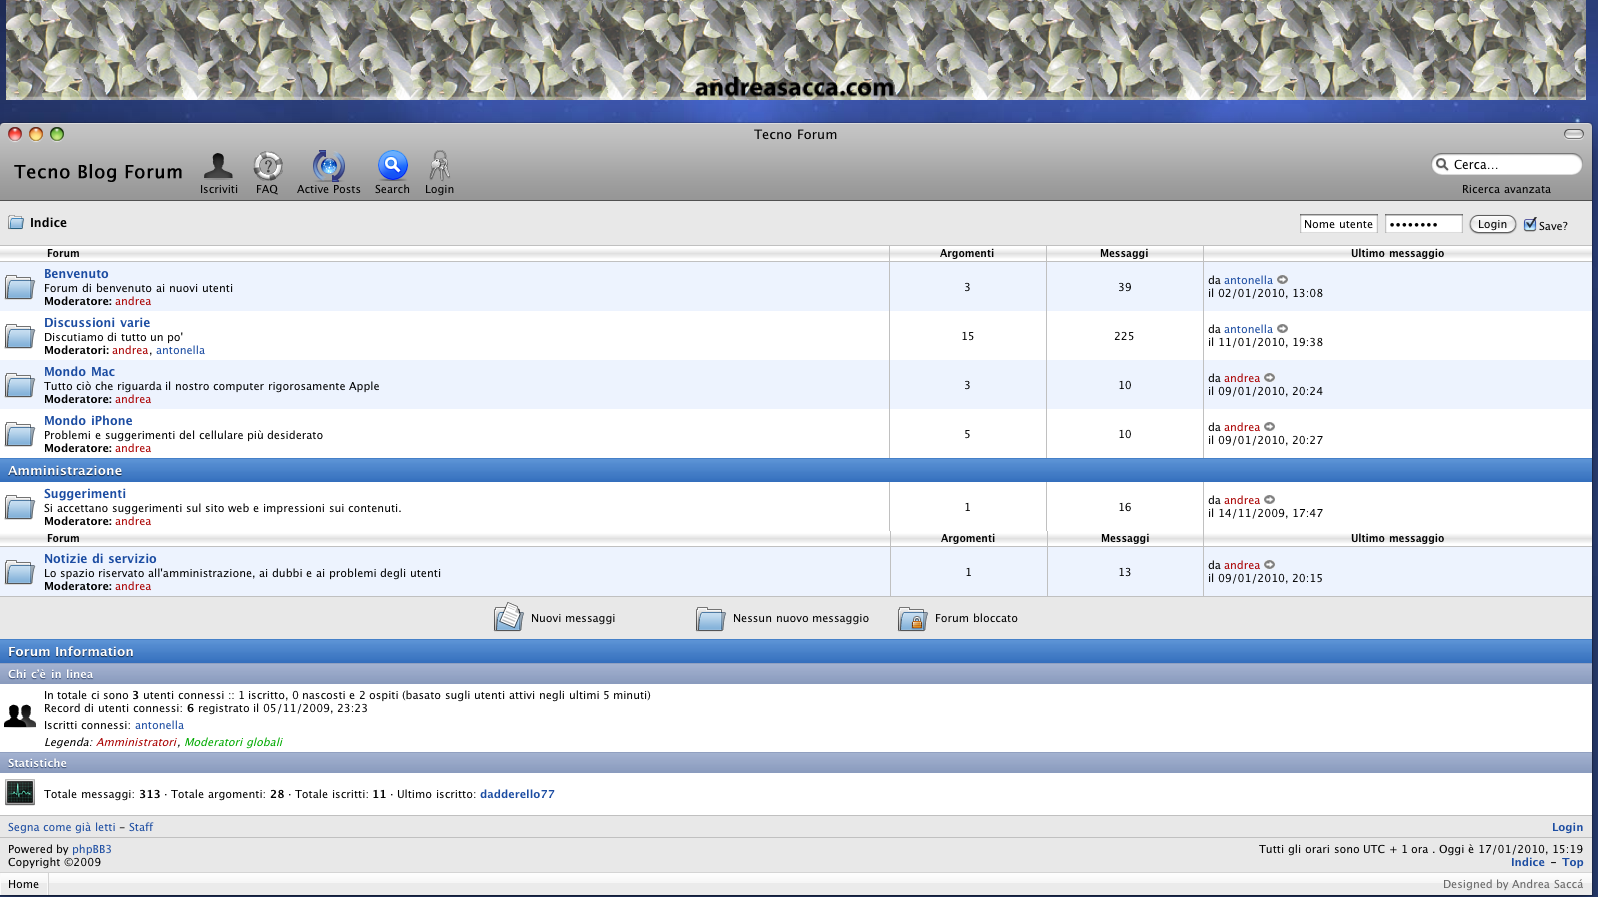Toggle the Save? login checkbox
The width and height of the screenshot is (1598, 897).
coord(1530,224)
